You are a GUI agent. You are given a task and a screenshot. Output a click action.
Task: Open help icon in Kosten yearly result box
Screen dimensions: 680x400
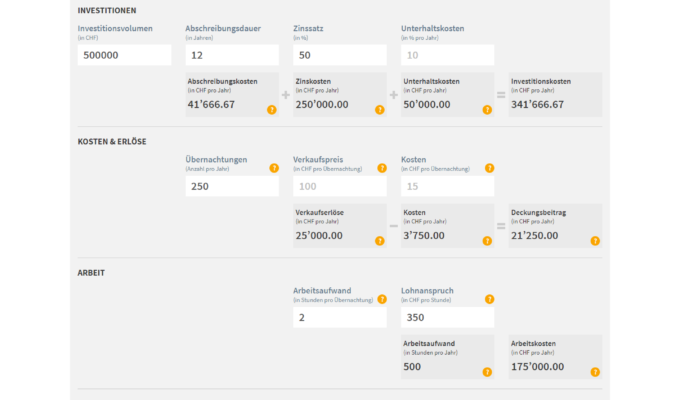point(487,241)
